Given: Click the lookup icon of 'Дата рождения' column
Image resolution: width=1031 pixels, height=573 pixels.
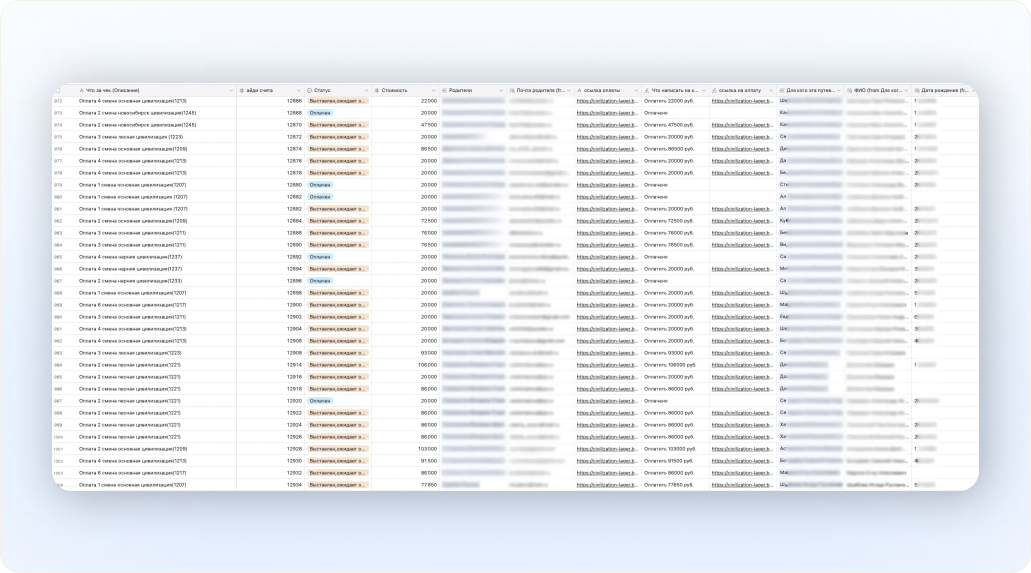Looking at the screenshot, I should tap(917, 90).
